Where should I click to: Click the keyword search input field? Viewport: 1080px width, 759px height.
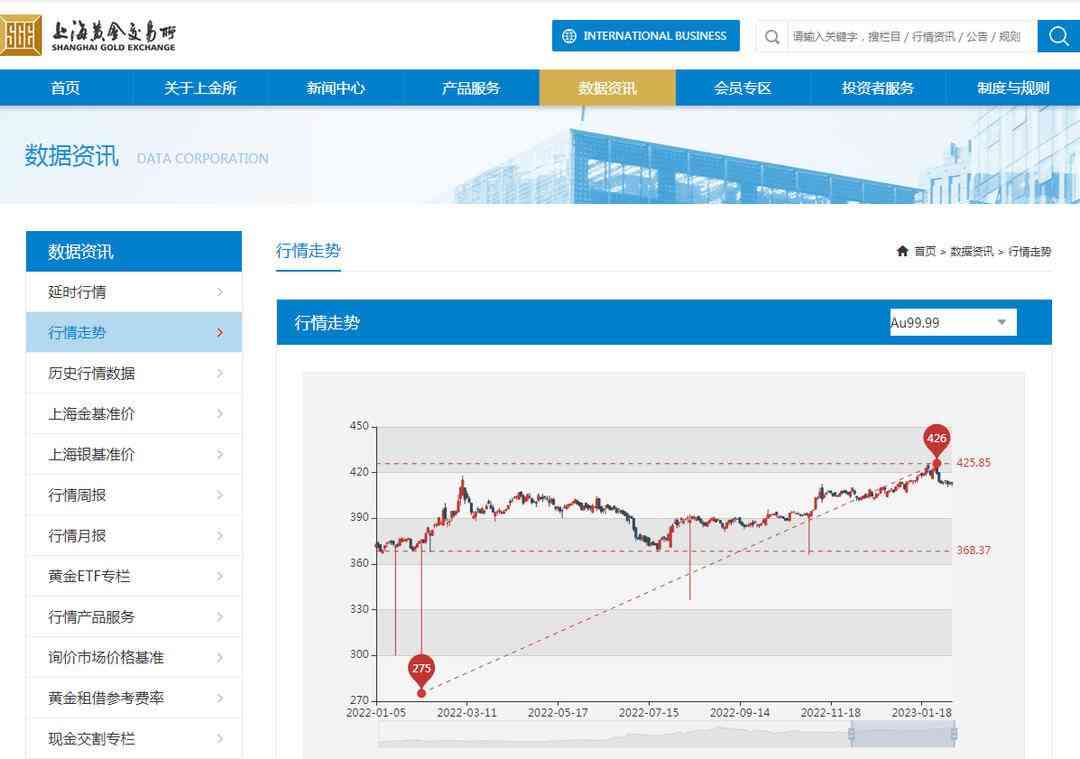pos(908,36)
